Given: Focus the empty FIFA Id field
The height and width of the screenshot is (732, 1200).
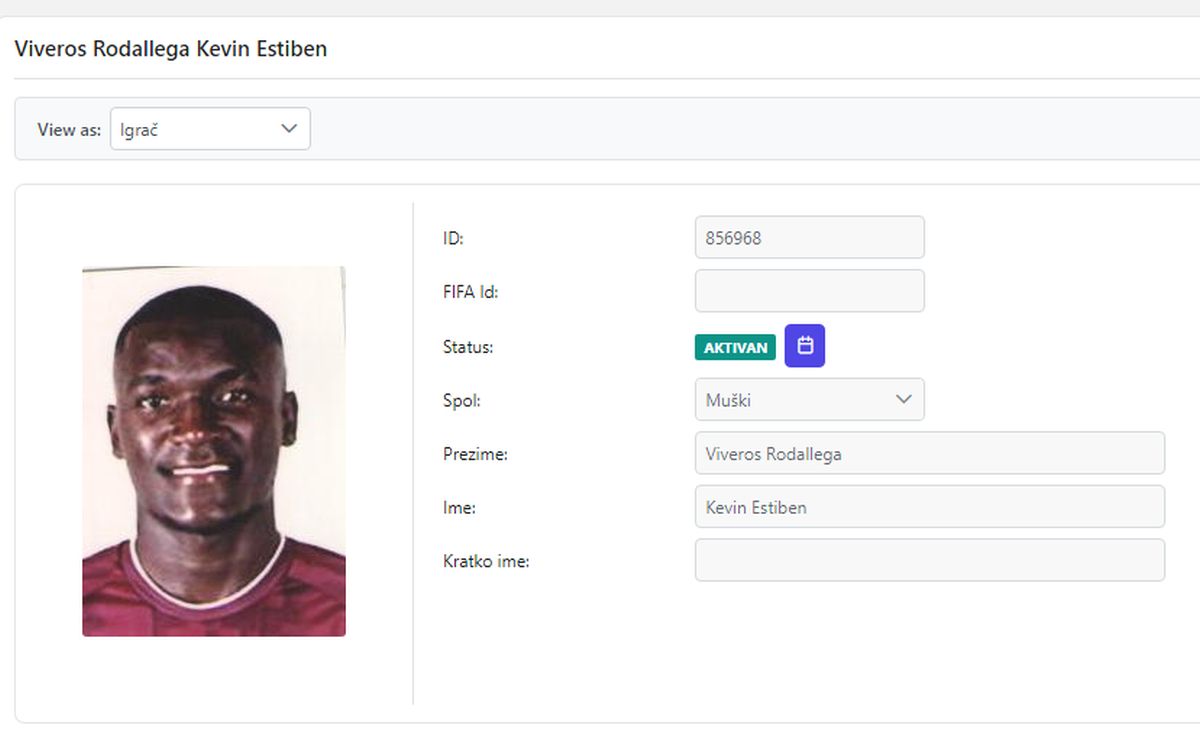Looking at the screenshot, I should click(x=810, y=291).
